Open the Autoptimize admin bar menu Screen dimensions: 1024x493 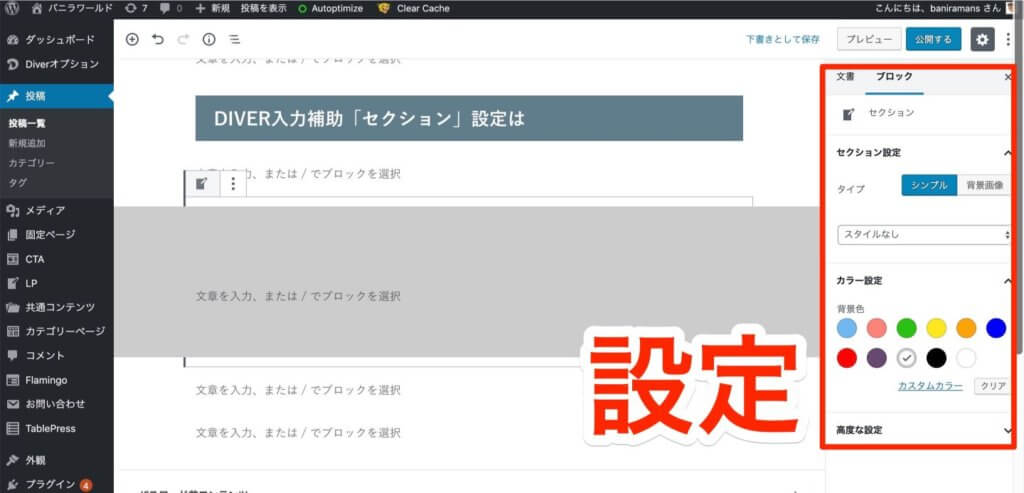[x=330, y=9]
